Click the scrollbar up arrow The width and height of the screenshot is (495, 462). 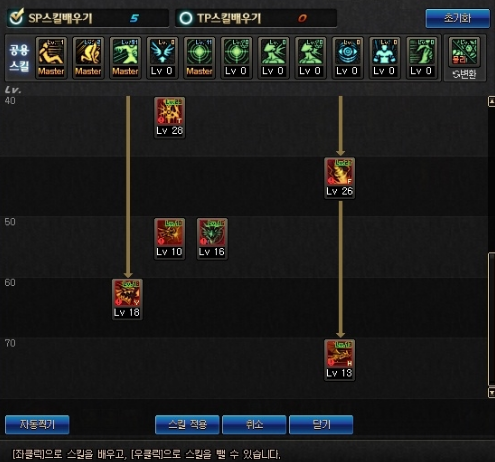click(491, 101)
